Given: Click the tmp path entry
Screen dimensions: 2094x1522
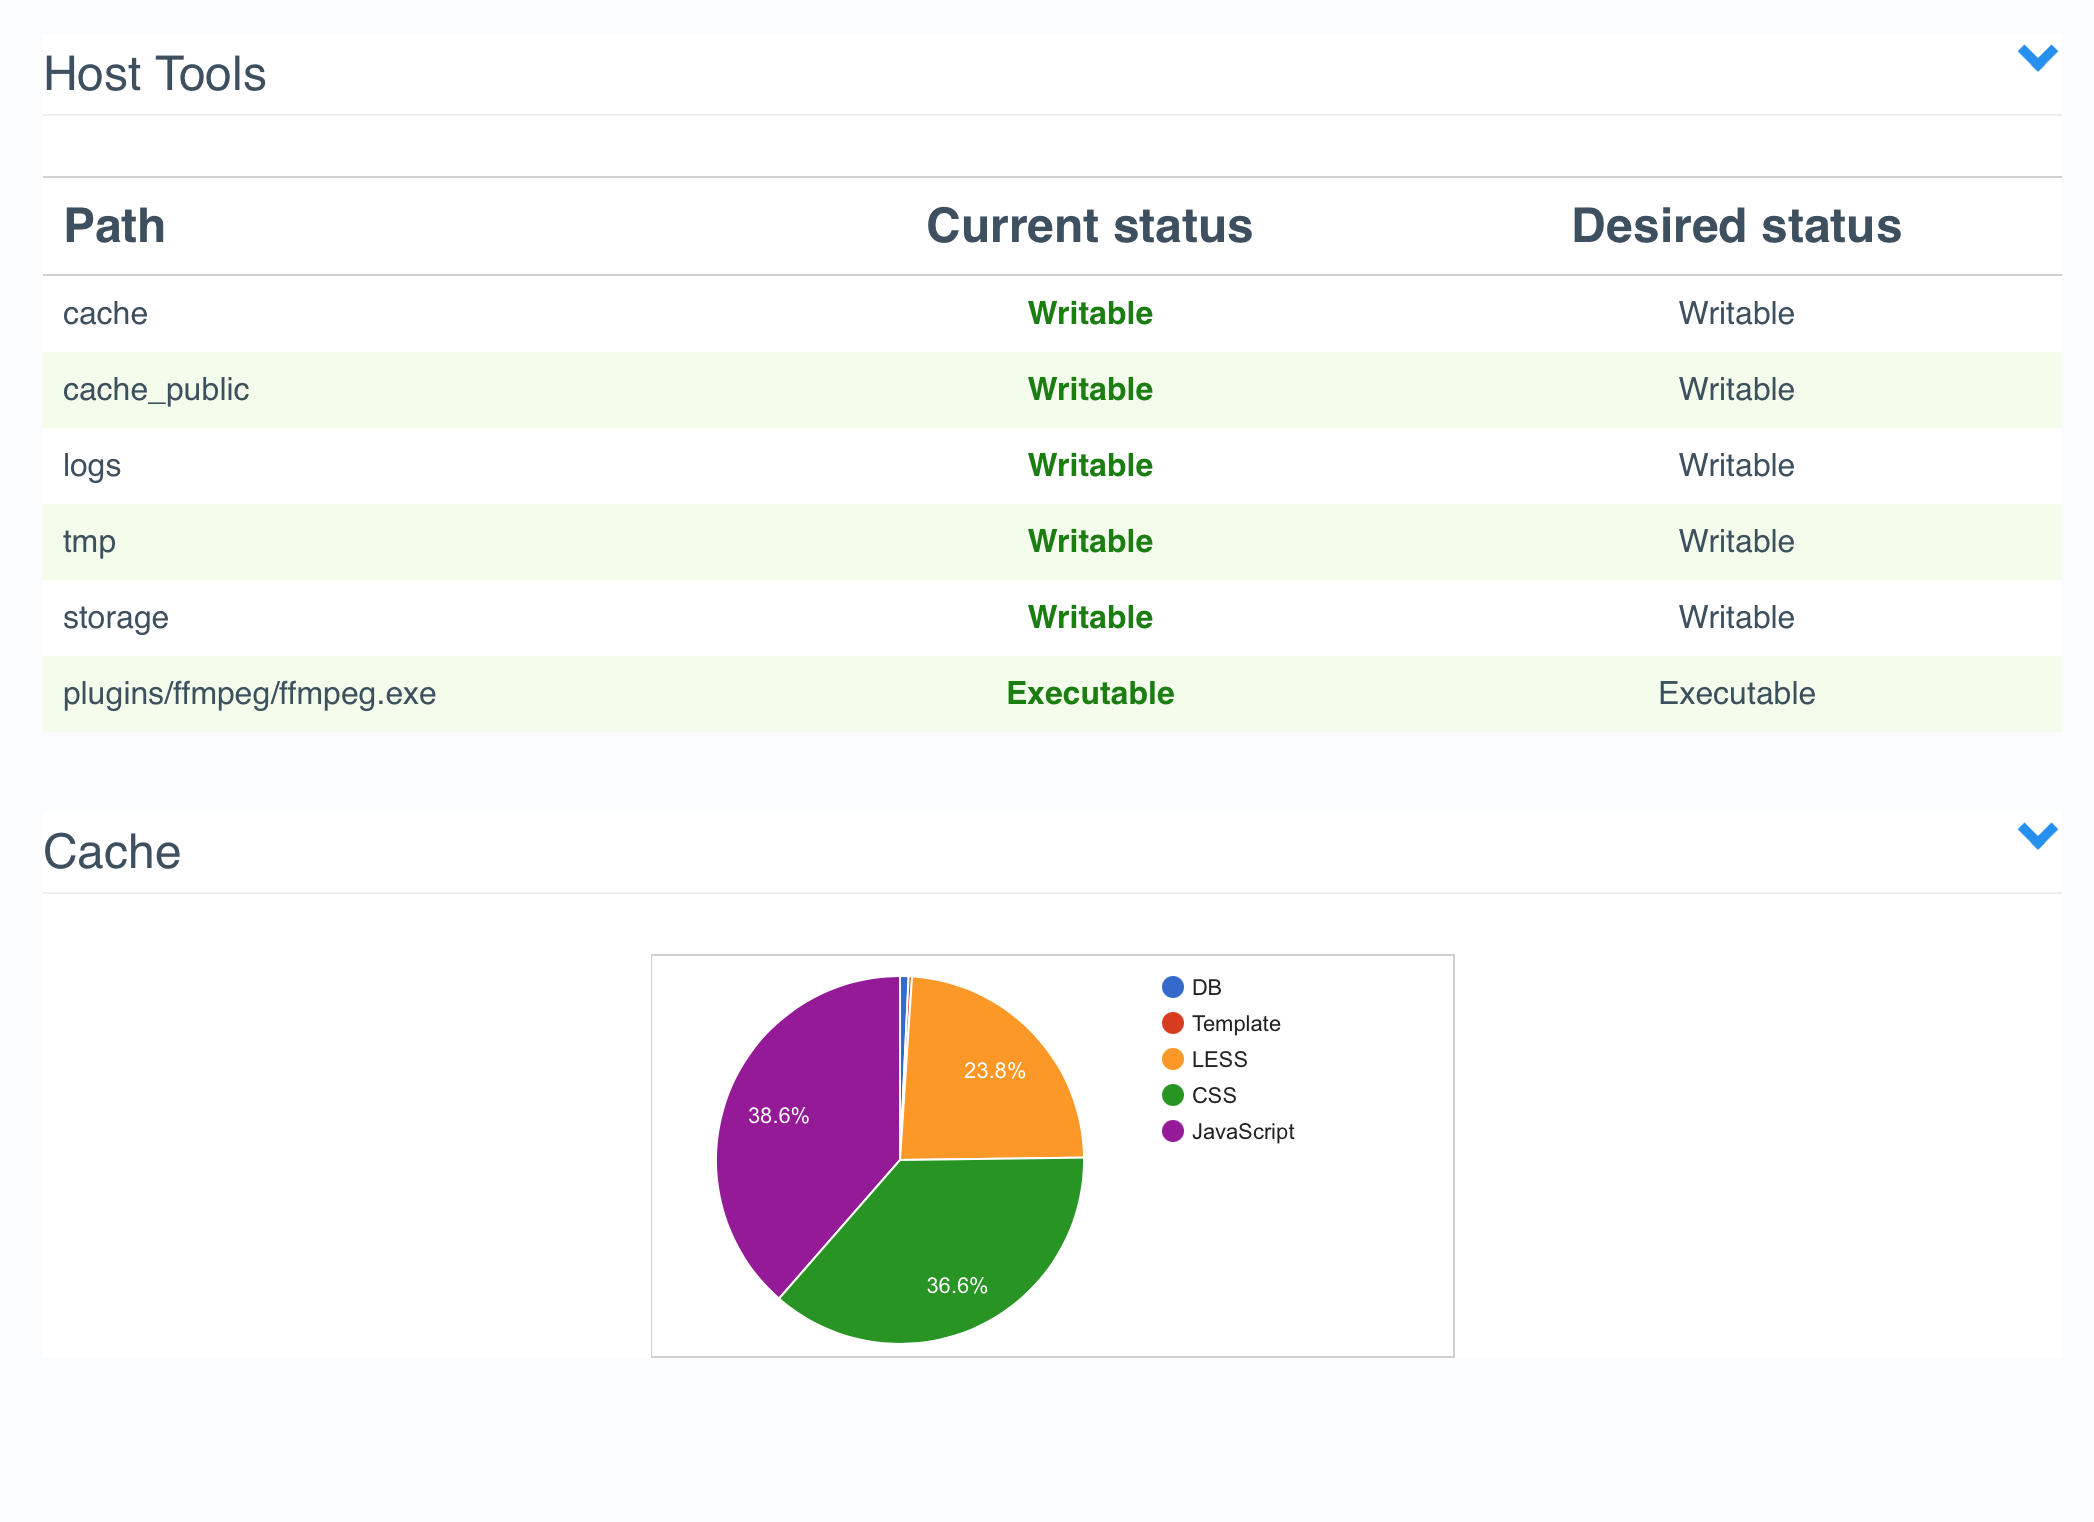Looking at the screenshot, I should (89, 541).
